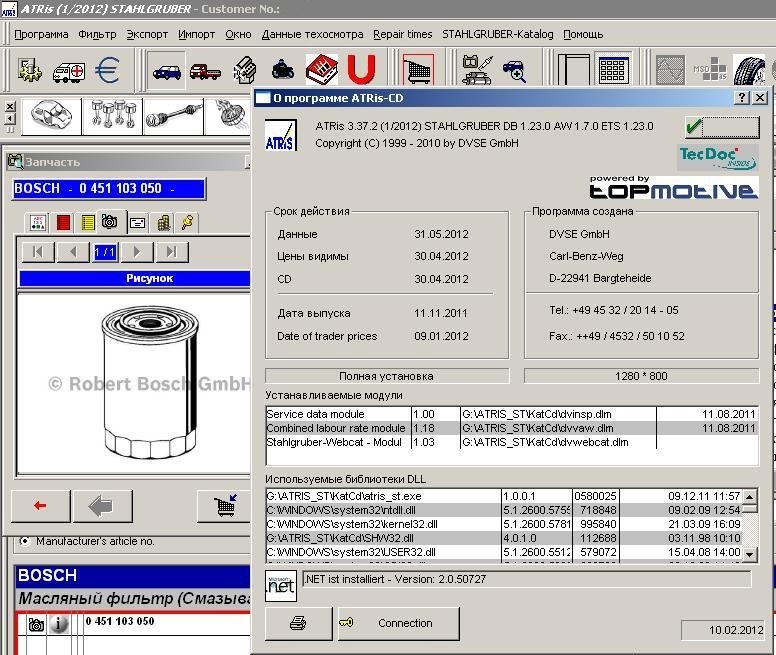Go to last picture in navigator
The width and height of the screenshot is (776, 655).
click(x=171, y=252)
